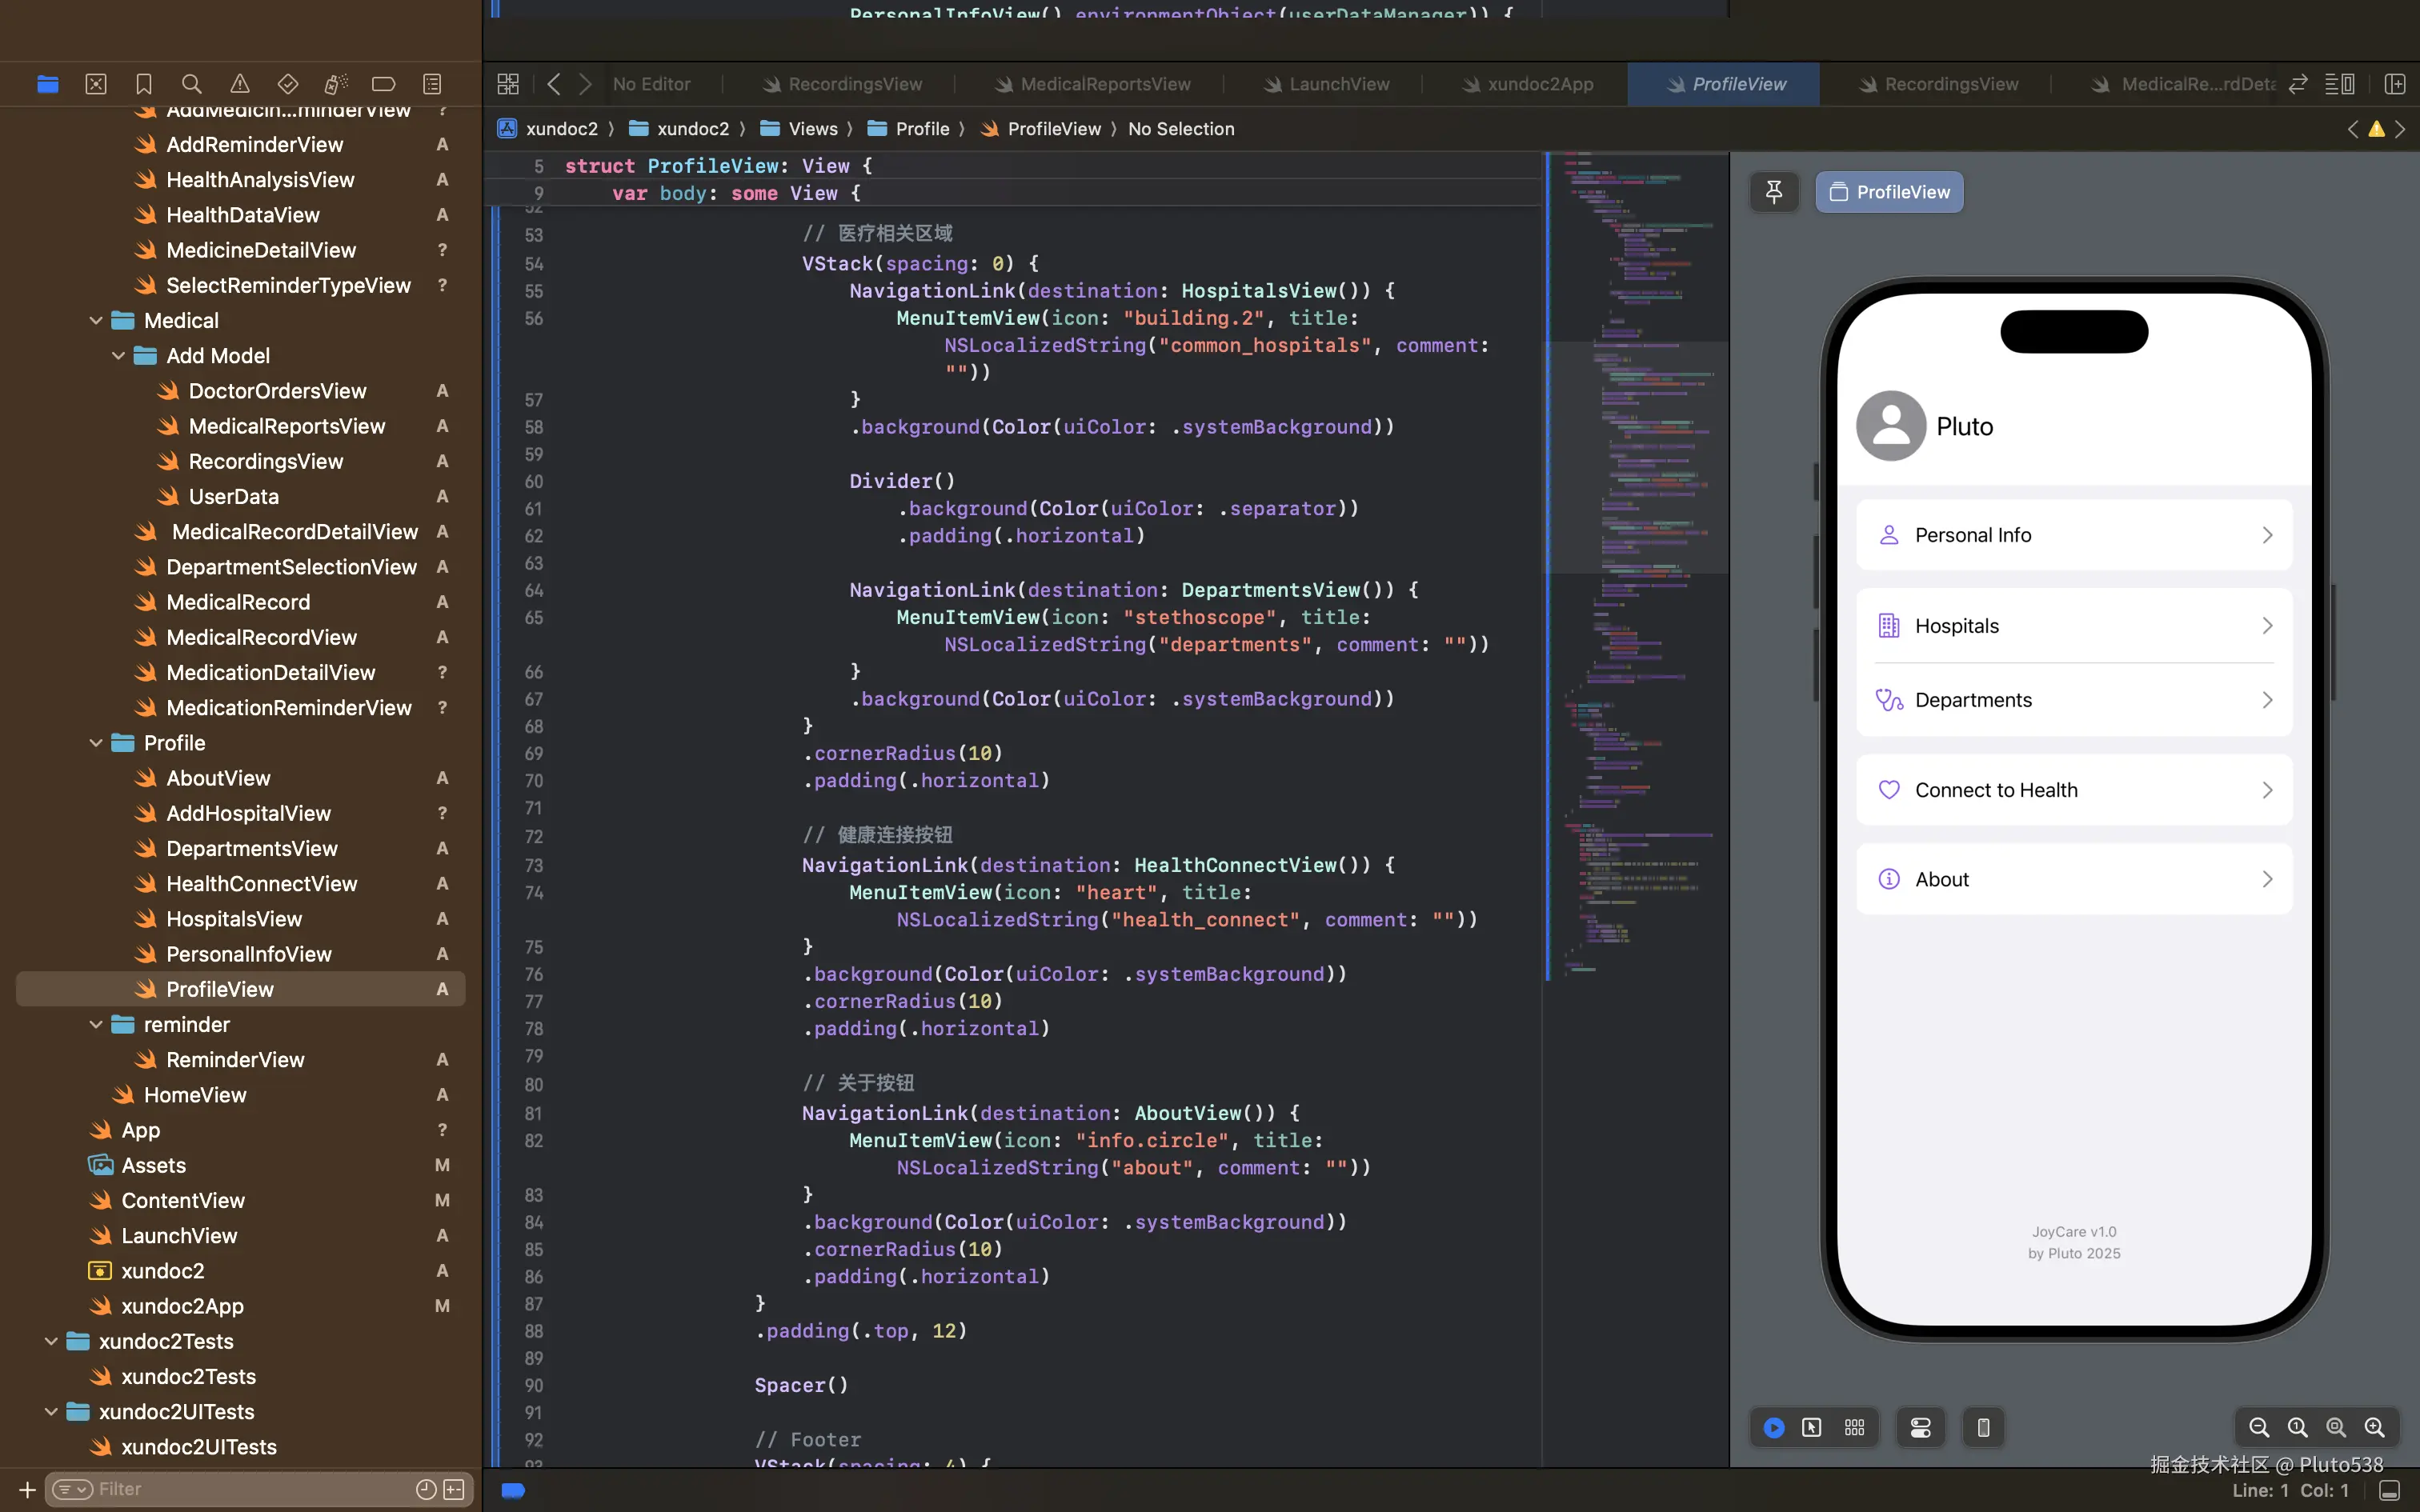The height and width of the screenshot is (1512, 2420).
Task: Open the Breakpoint navigator icon
Action: coord(383,84)
